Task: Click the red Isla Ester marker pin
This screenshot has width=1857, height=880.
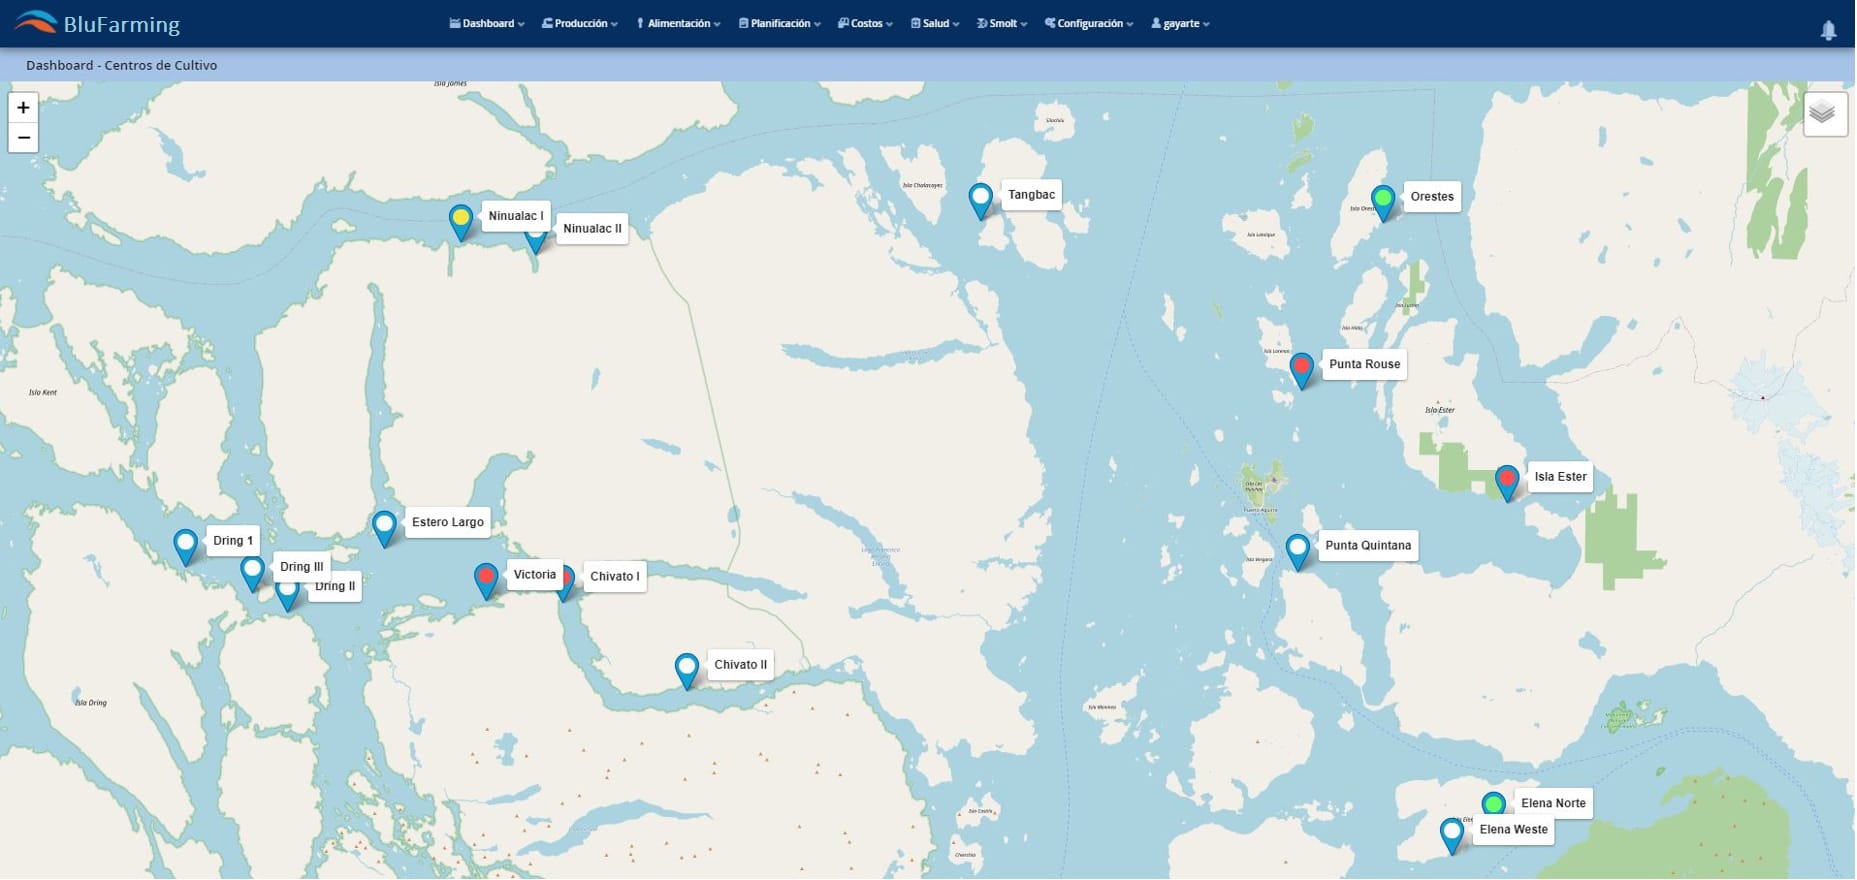Action: point(1506,480)
